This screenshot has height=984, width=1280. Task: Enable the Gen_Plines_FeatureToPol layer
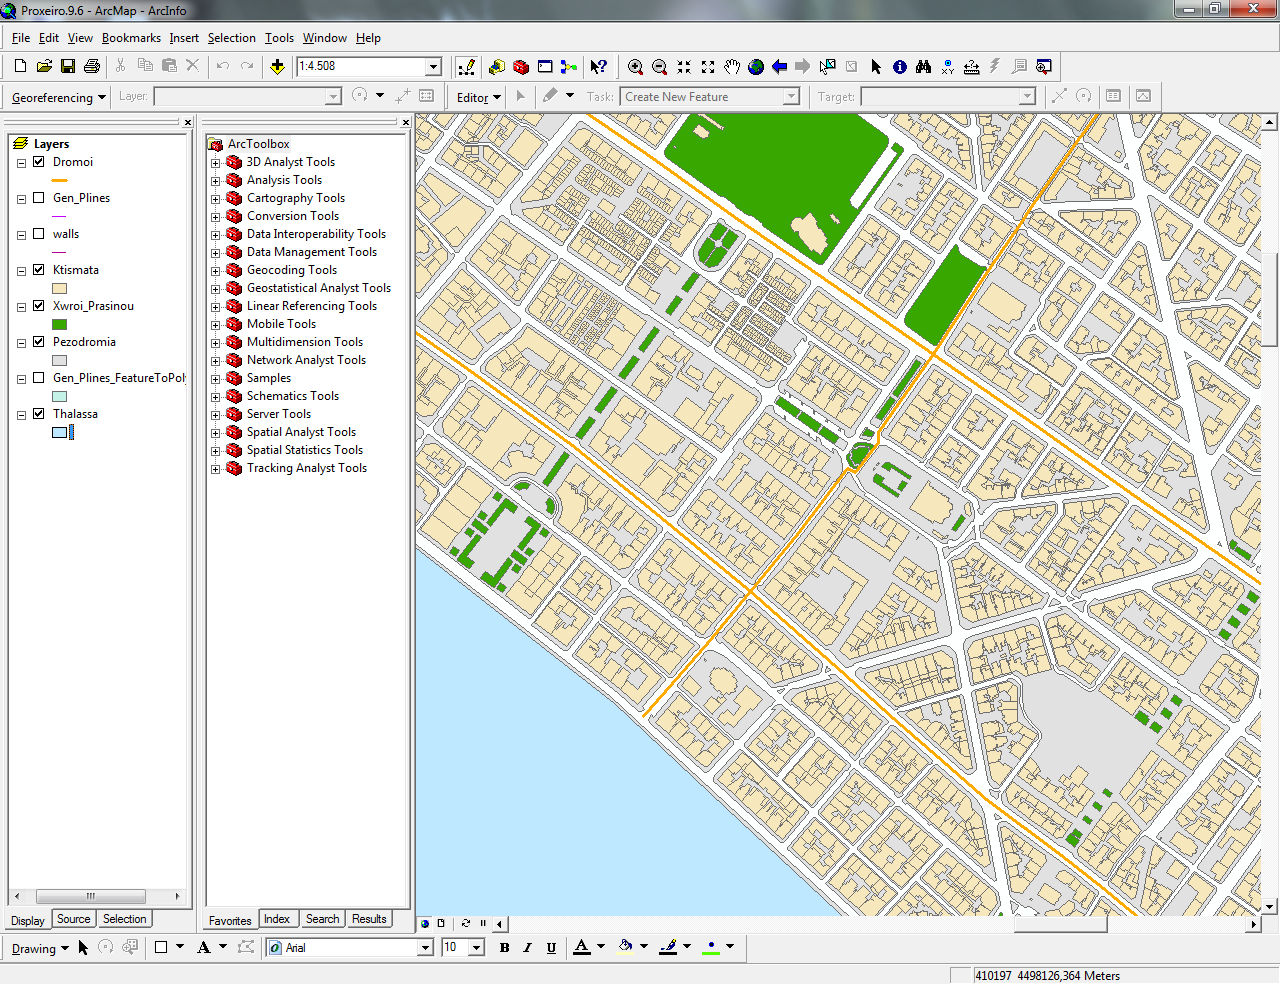39,377
